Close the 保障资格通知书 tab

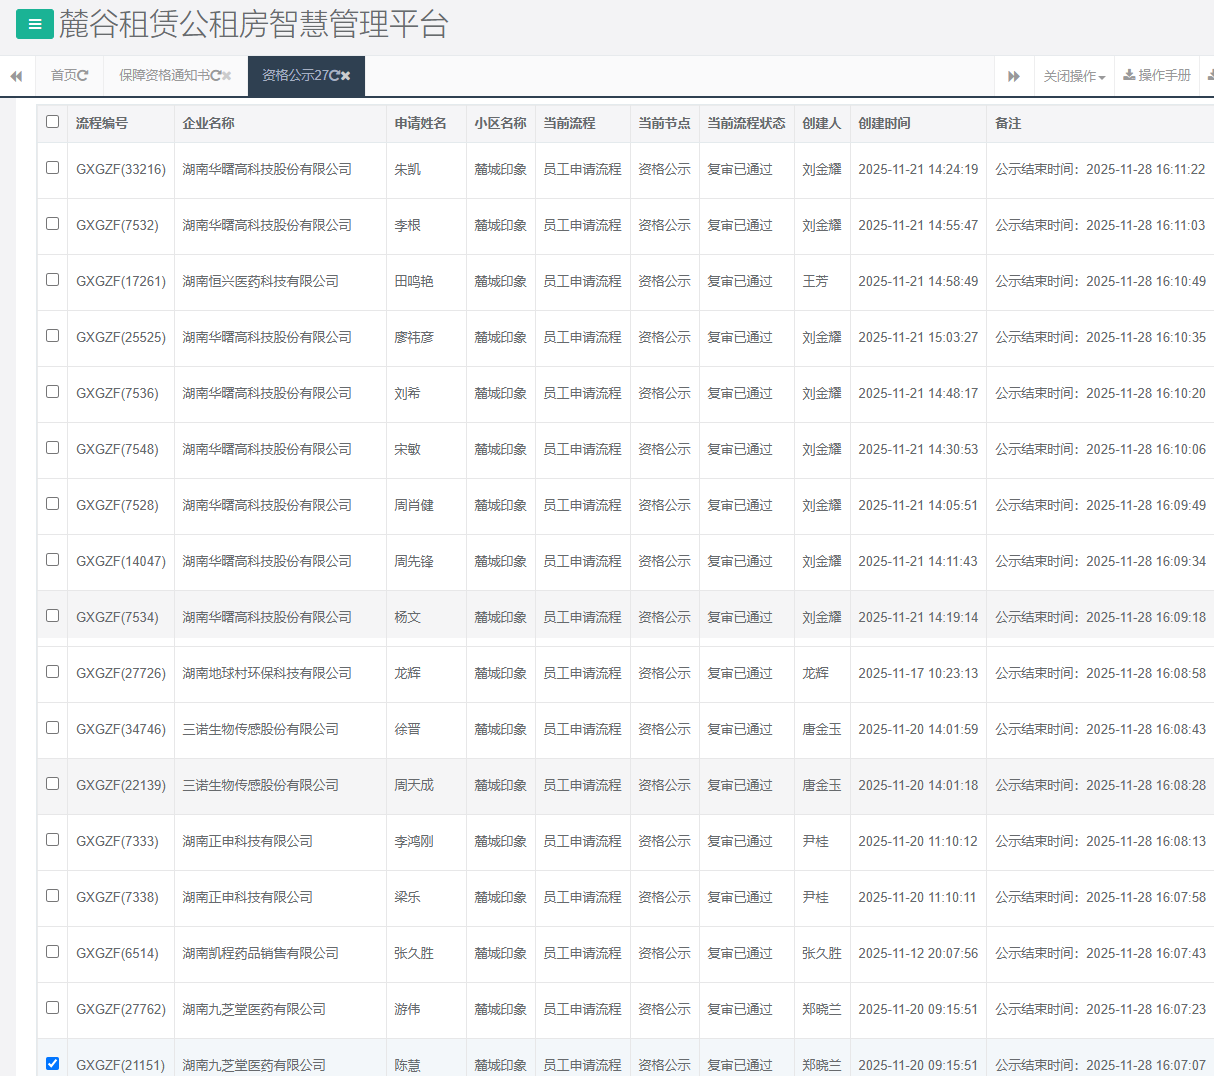tap(227, 76)
